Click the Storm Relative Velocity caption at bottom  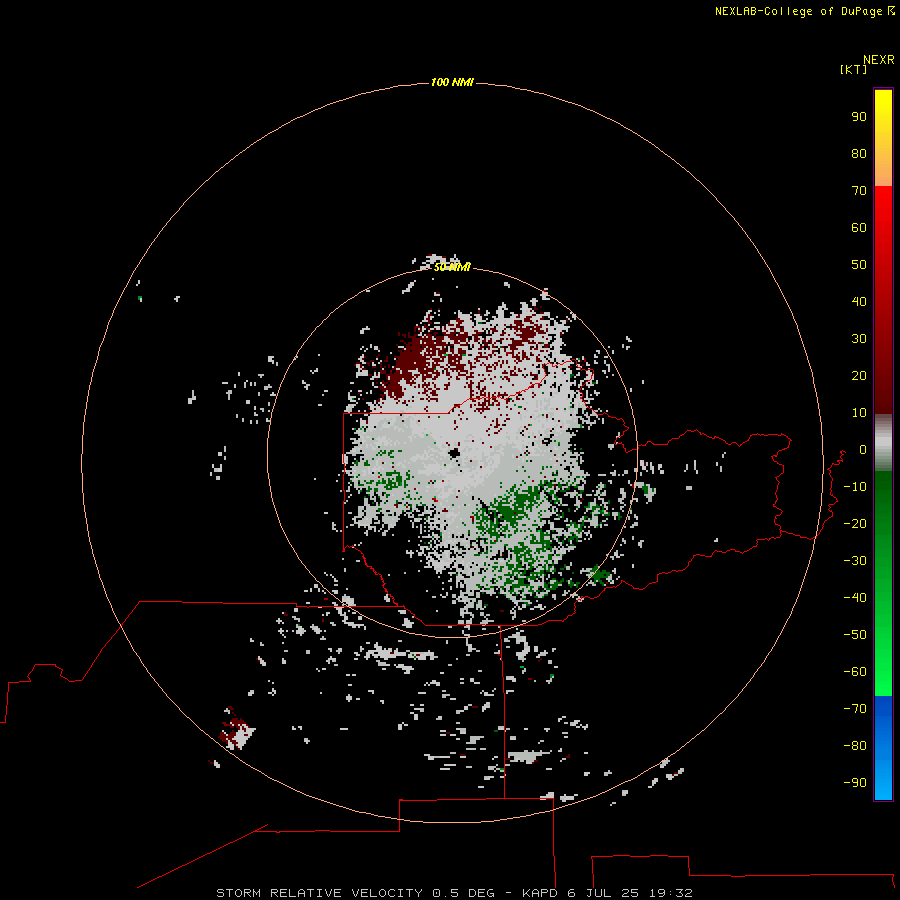click(x=454, y=893)
